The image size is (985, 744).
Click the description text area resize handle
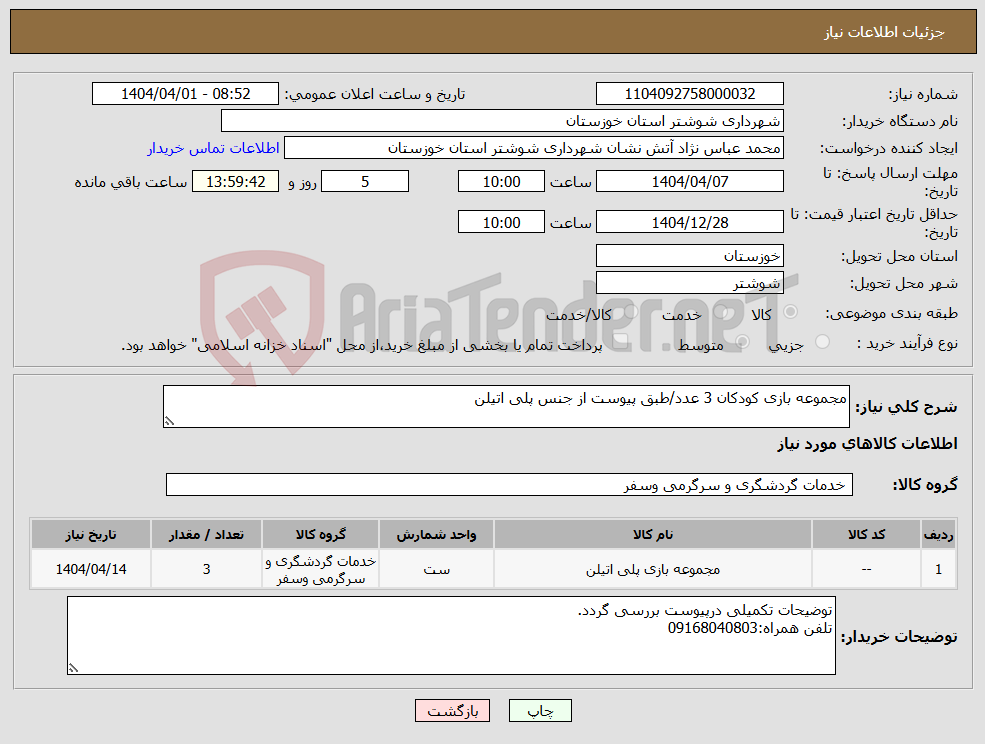coord(168,422)
